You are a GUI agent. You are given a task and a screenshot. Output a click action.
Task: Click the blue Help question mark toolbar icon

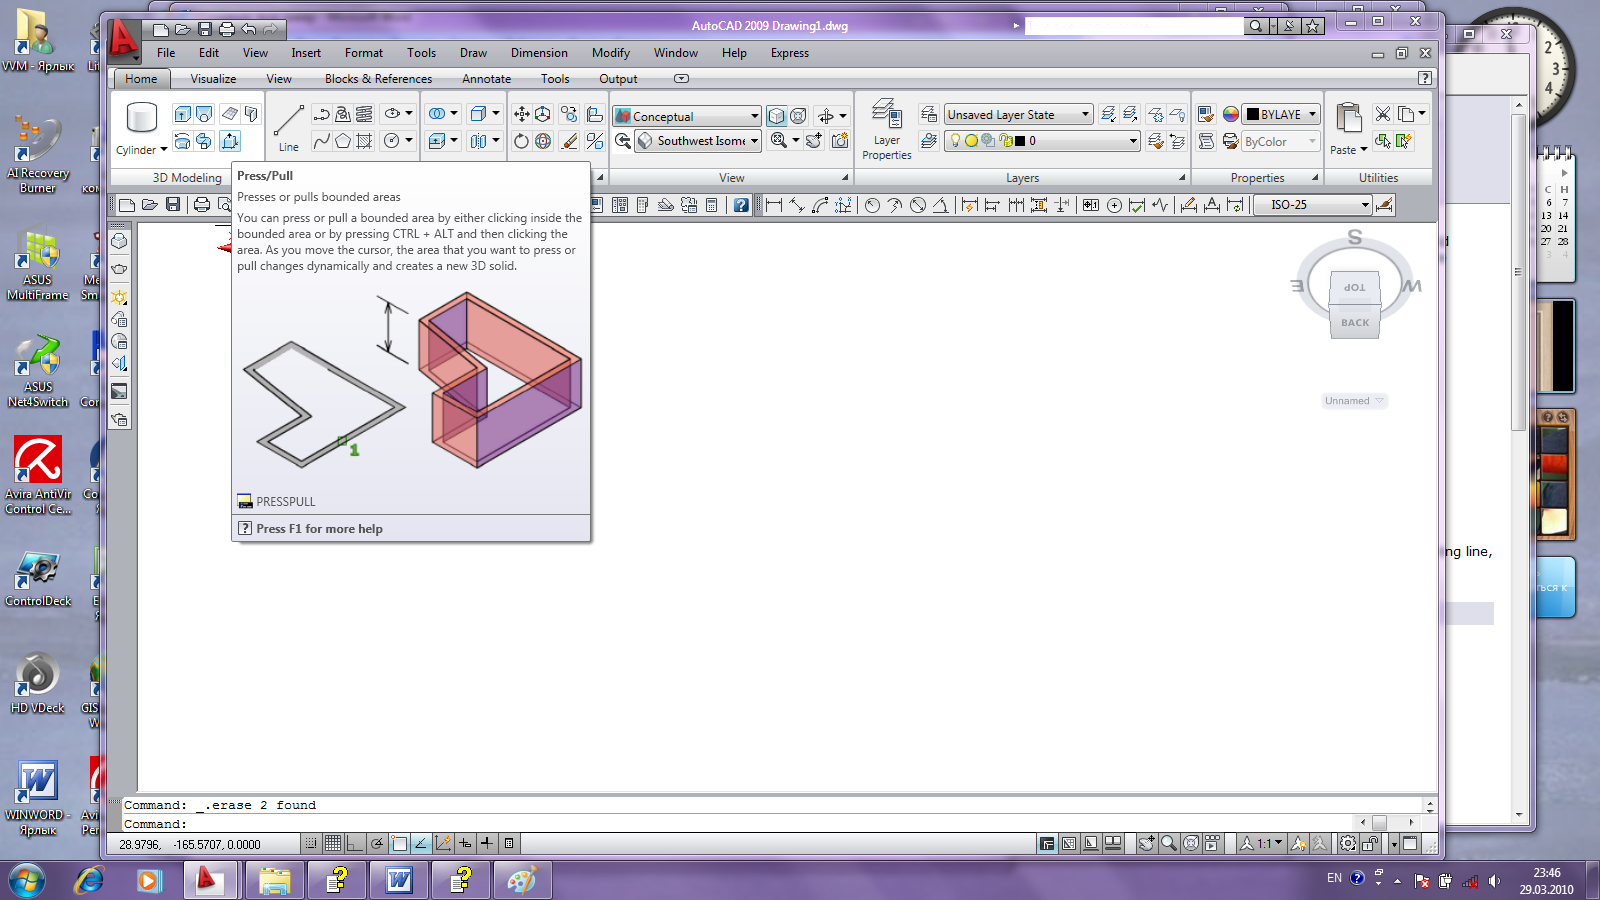click(741, 205)
